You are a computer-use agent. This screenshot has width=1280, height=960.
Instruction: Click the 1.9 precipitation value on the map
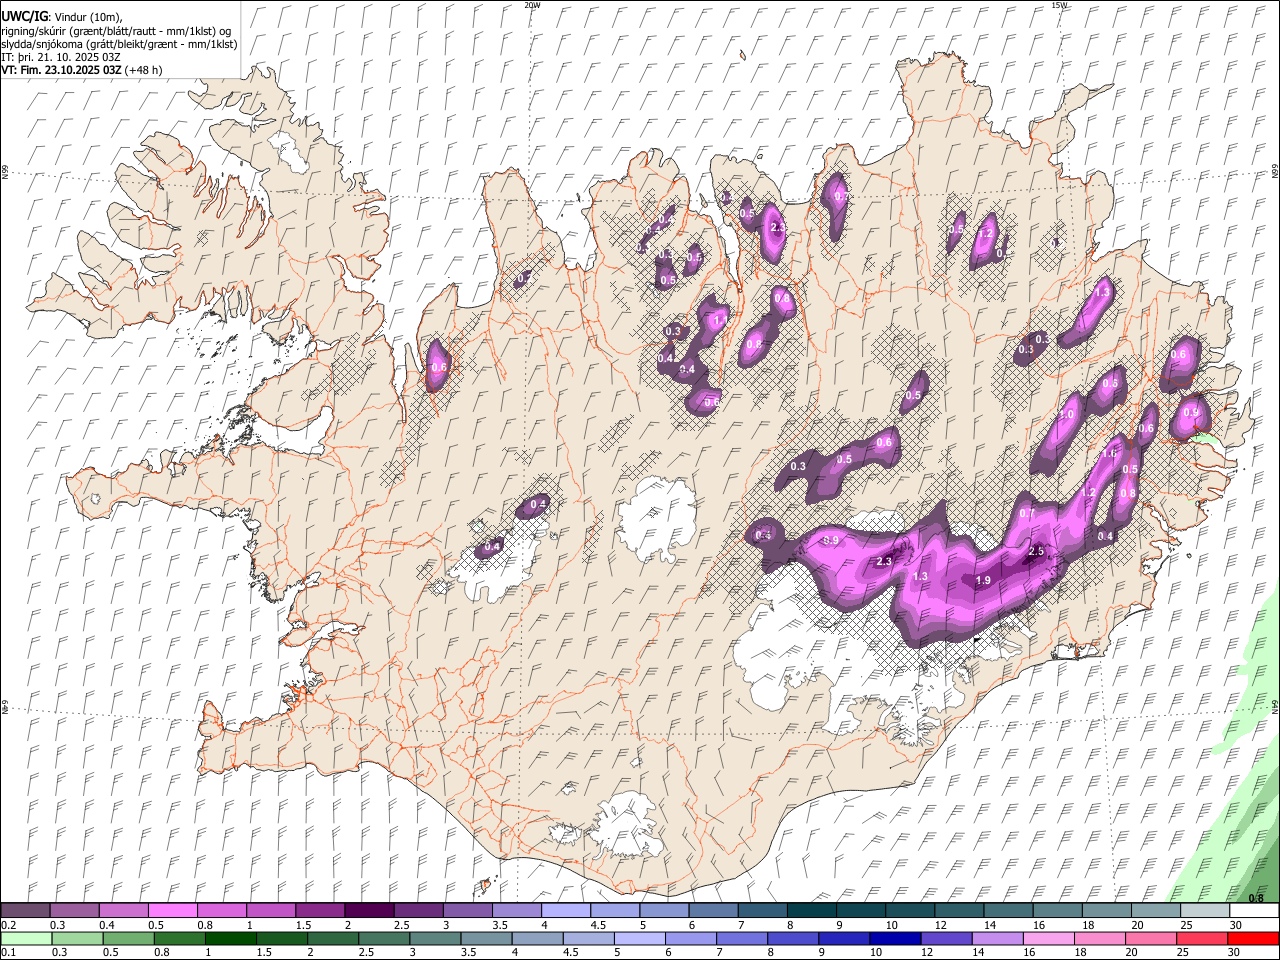pos(982,581)
